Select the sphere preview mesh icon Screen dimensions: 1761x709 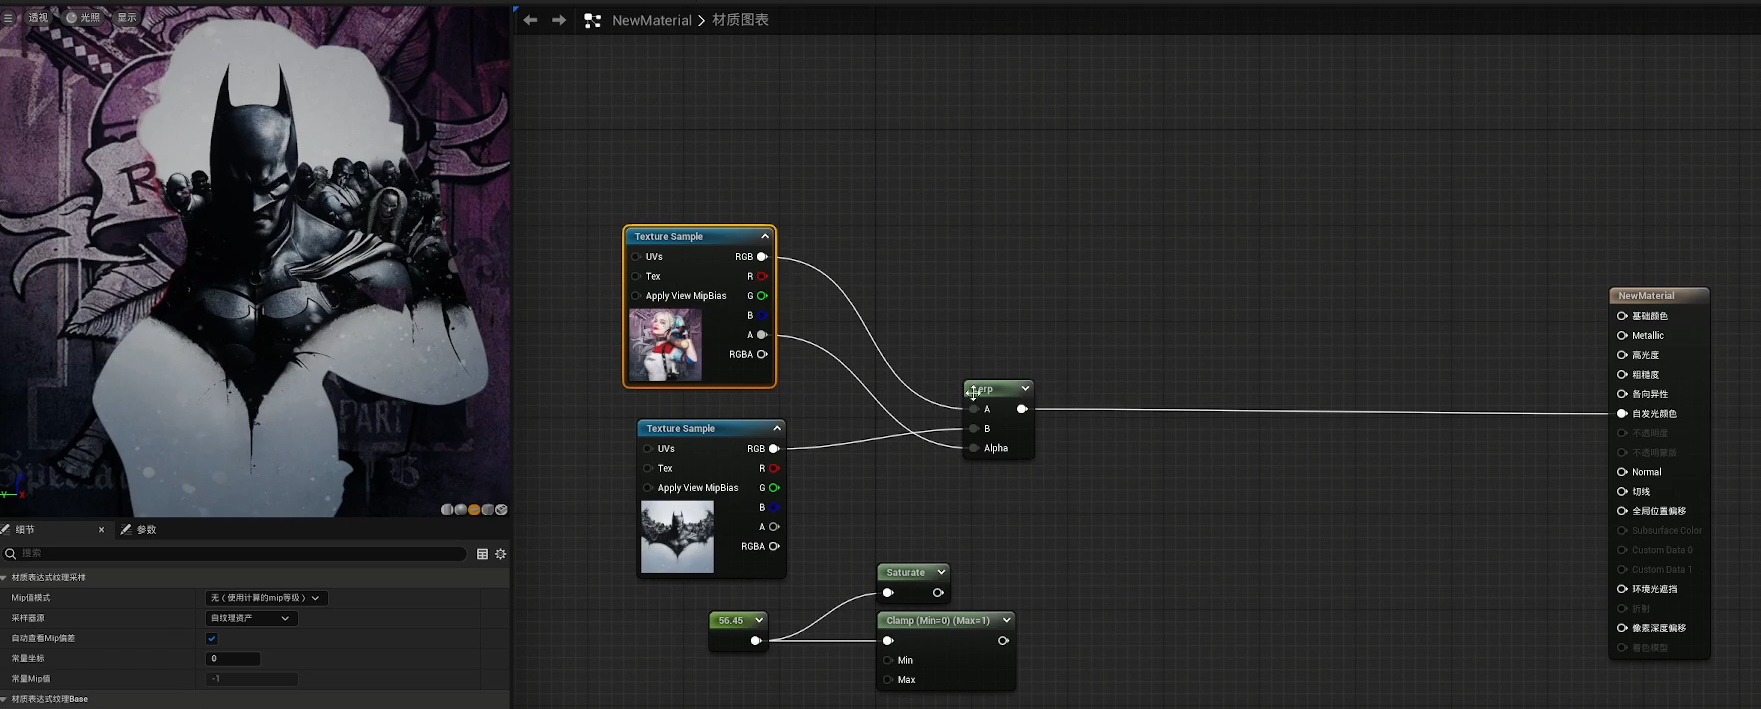pos(461,510)
